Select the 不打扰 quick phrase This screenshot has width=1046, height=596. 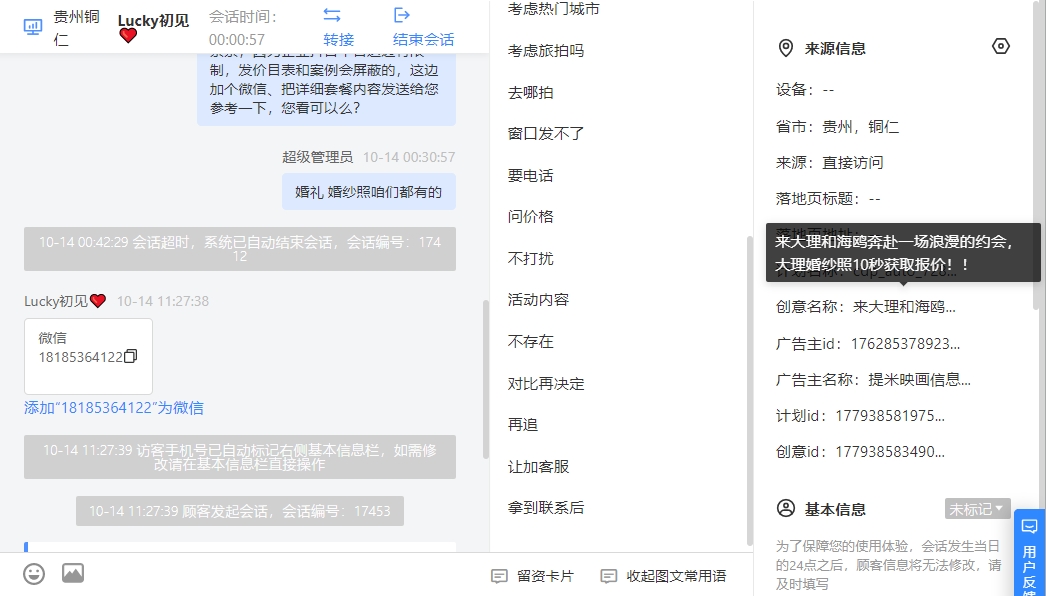pos(530,258)
